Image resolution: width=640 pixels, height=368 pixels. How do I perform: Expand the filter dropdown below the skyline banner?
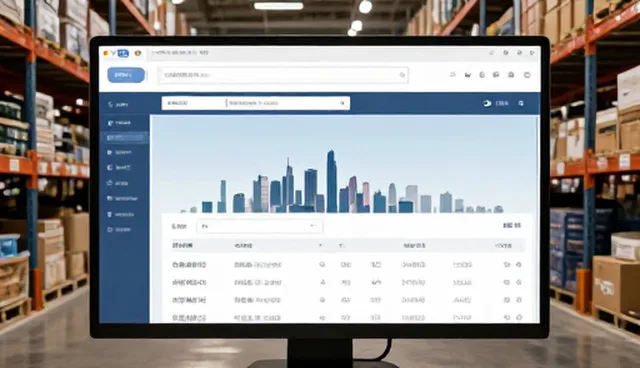click(260, 226)
